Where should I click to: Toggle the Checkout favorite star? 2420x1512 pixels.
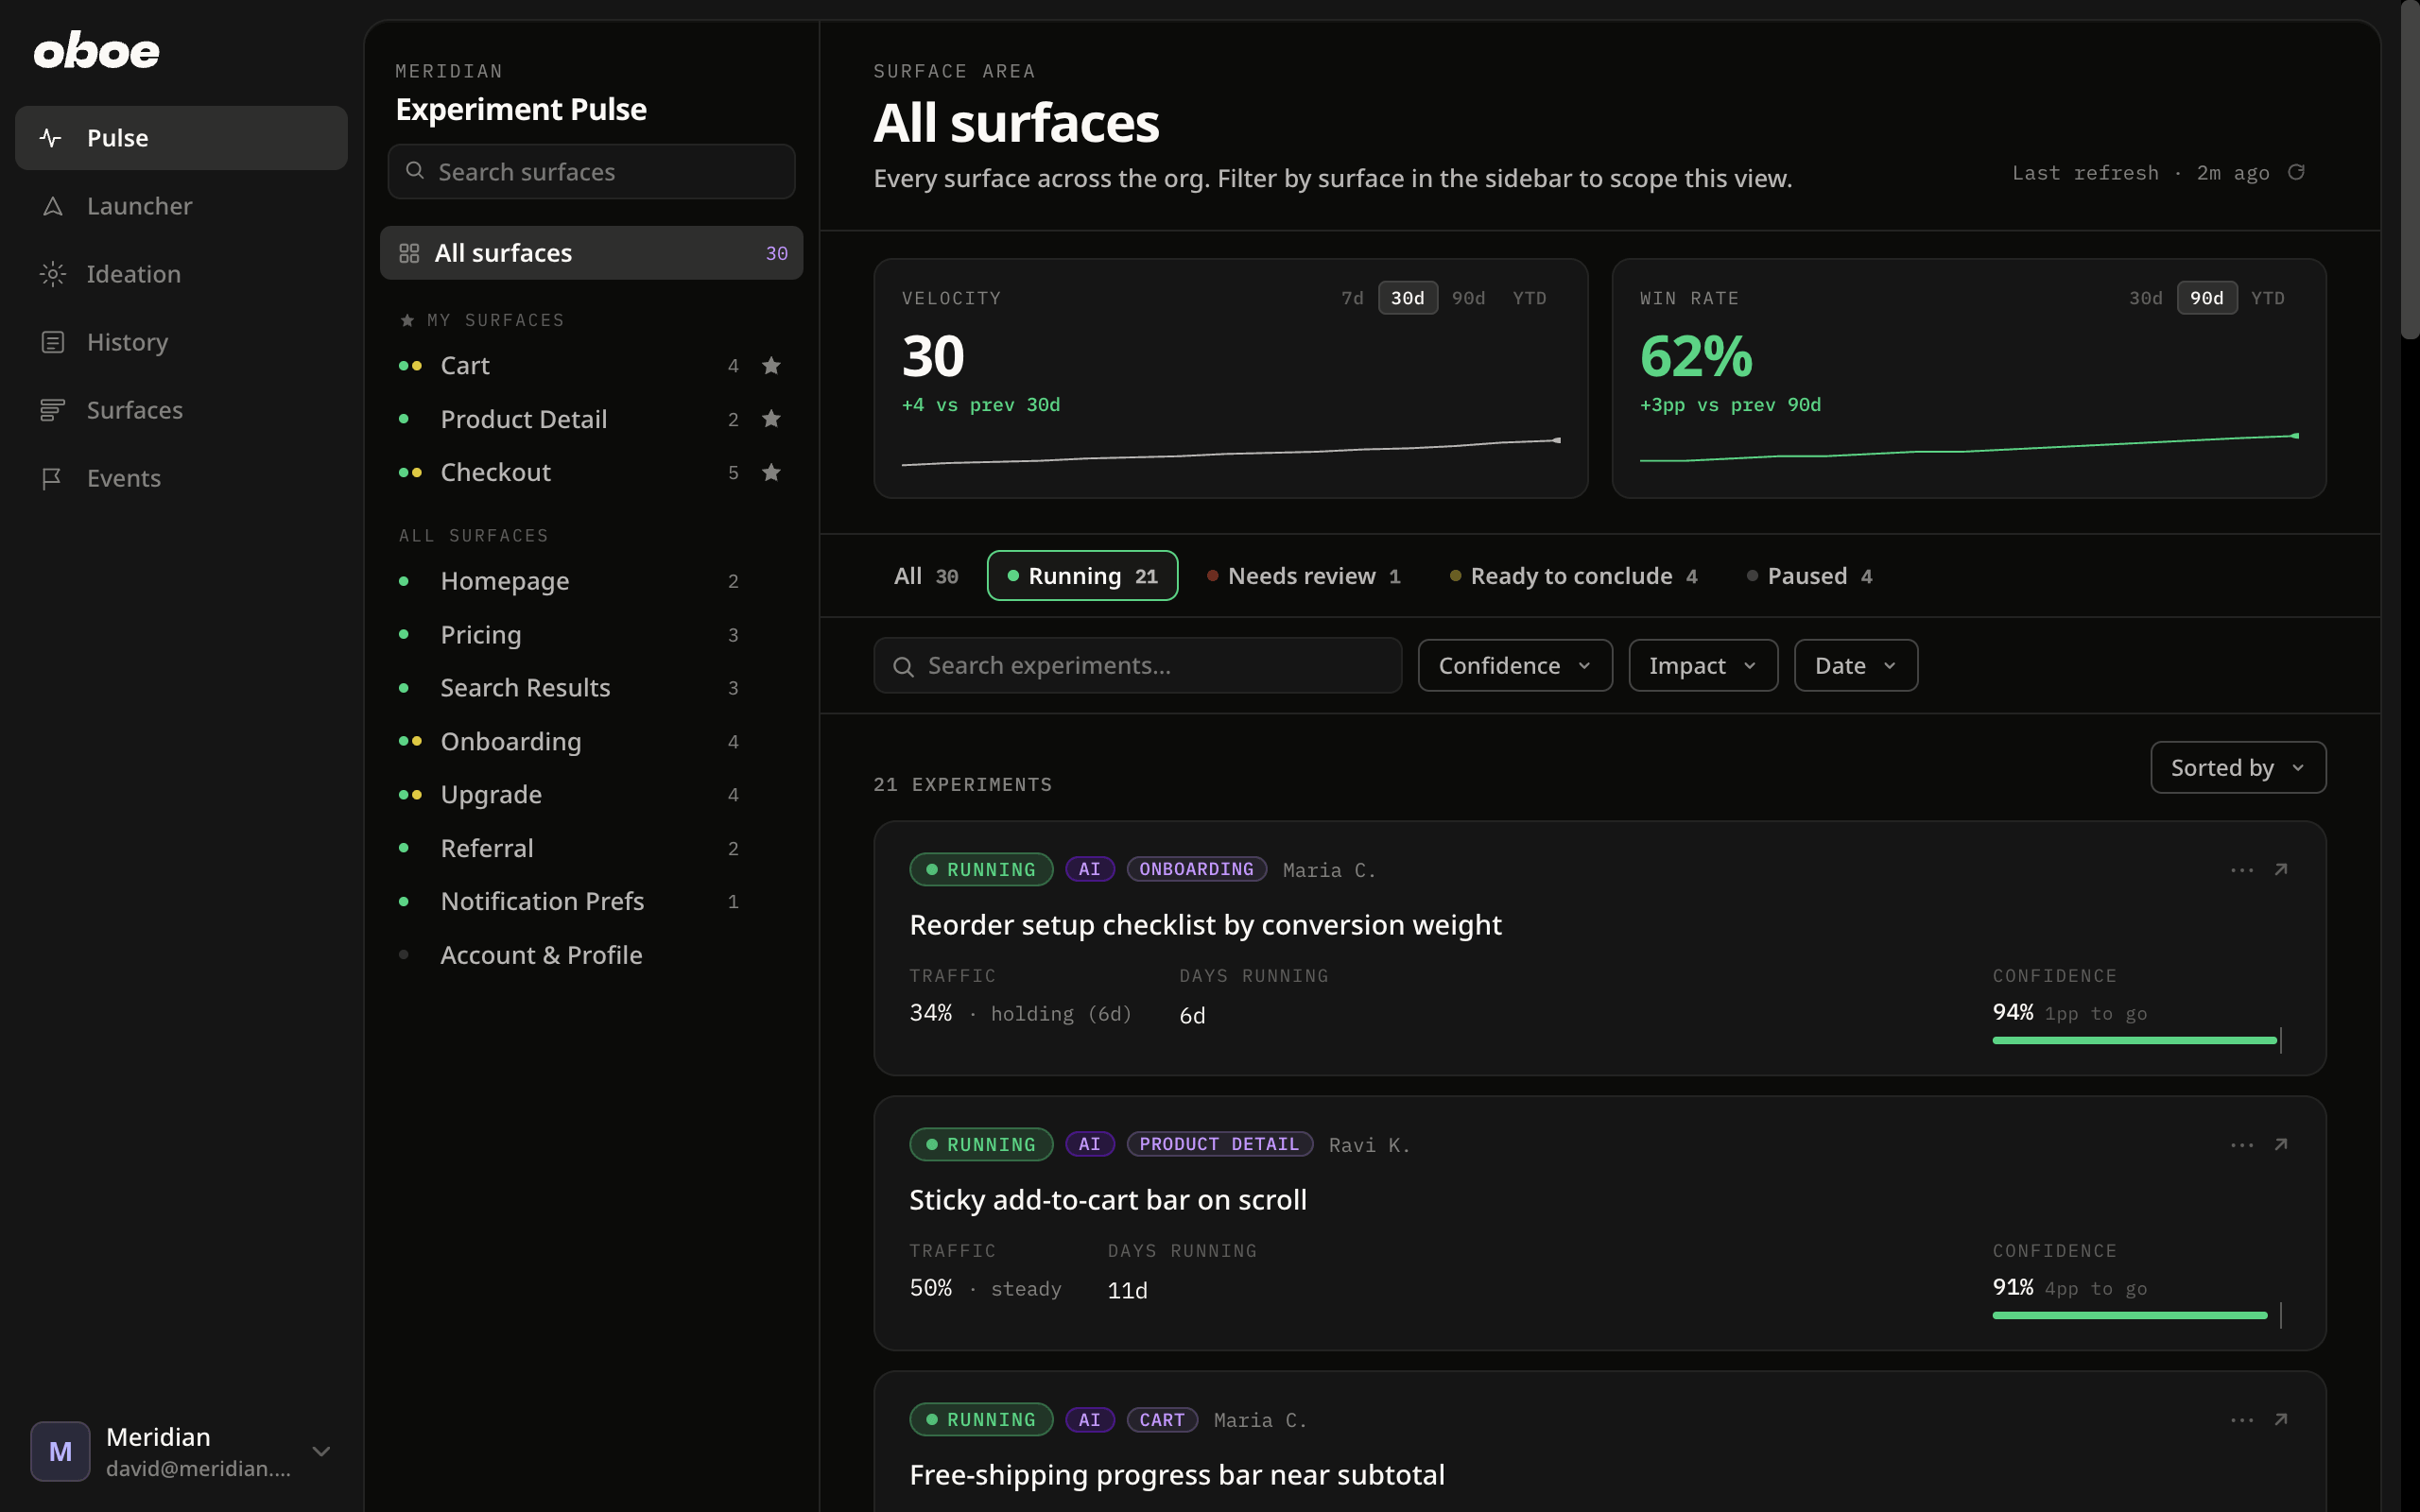pos(771,472)
